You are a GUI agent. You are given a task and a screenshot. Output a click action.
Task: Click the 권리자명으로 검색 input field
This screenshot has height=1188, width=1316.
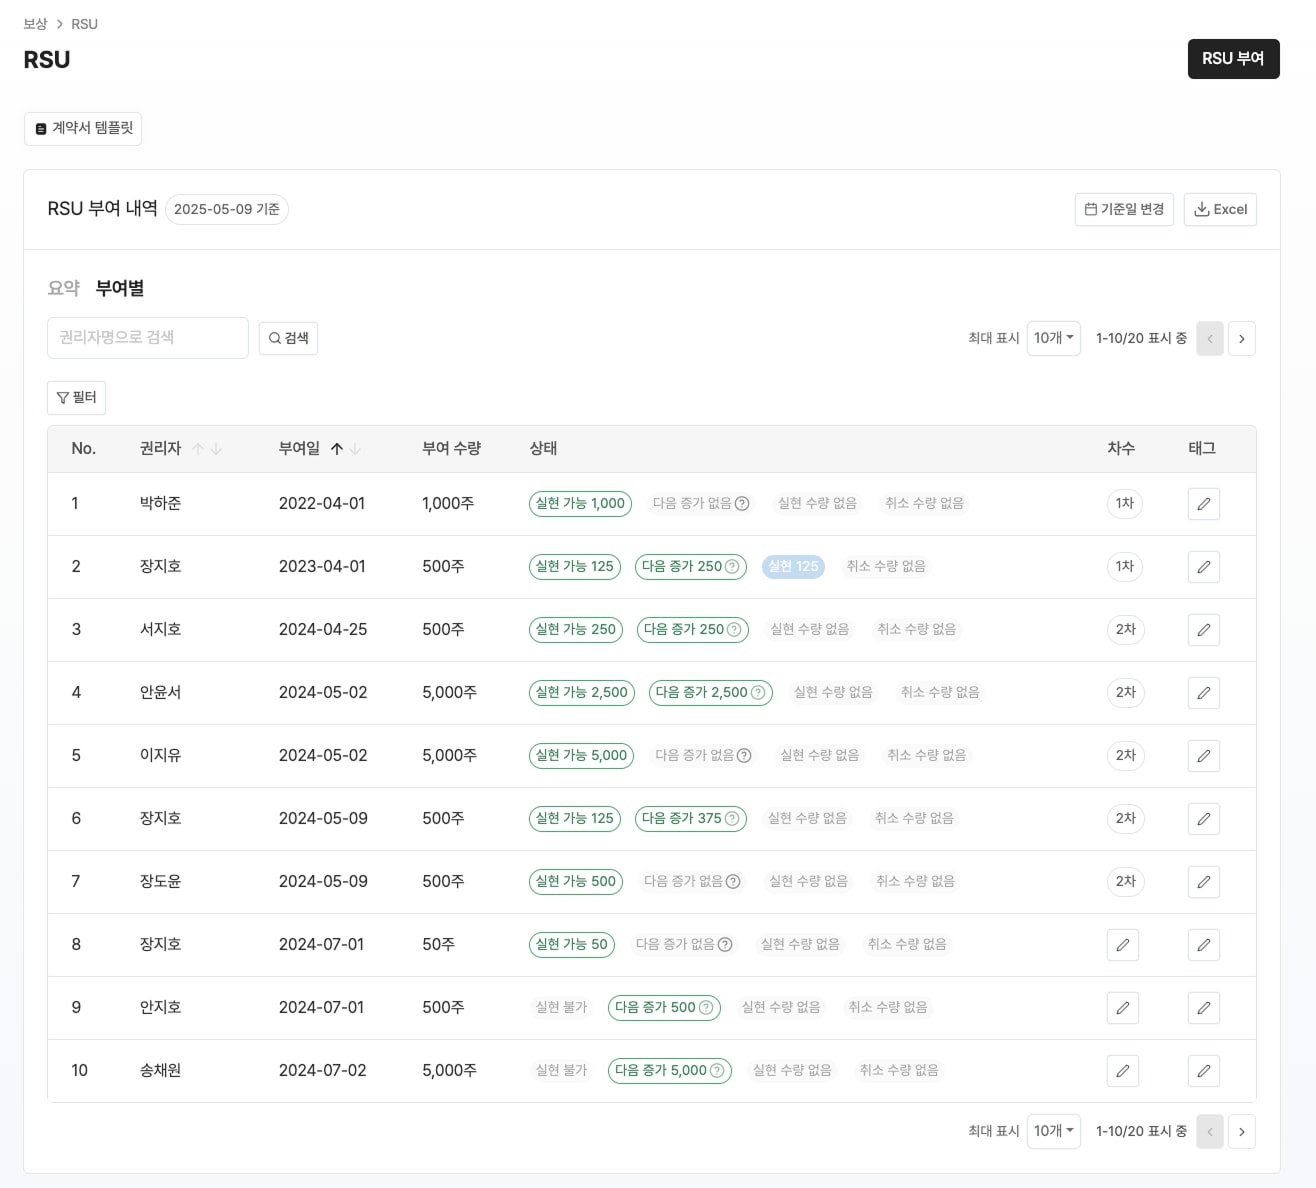[147, 338]
